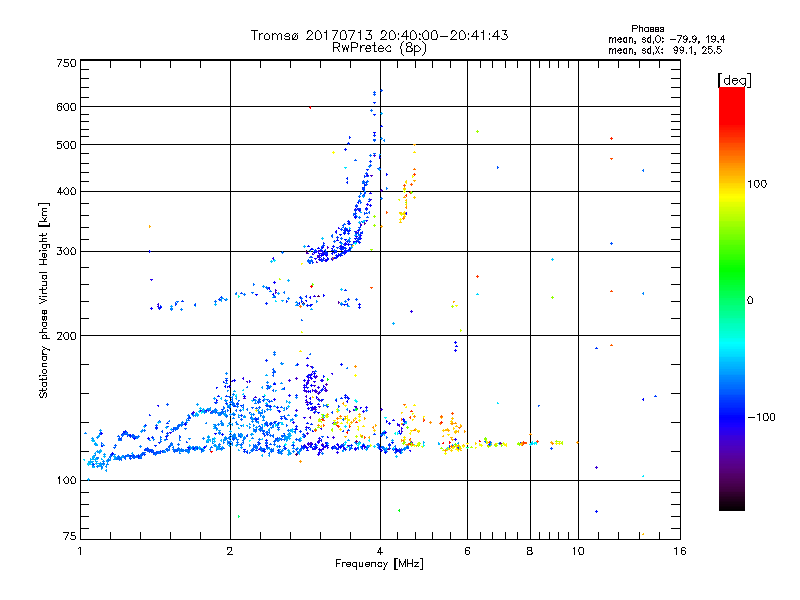Click the colorbar label '0'

coord(749,300)
